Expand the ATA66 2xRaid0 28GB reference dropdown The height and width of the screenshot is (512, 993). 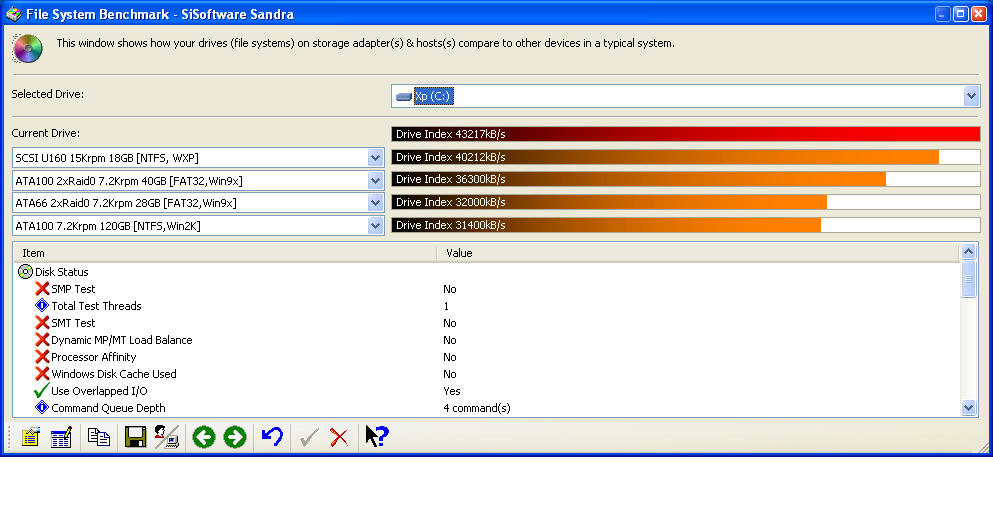(x=376, y=203)
